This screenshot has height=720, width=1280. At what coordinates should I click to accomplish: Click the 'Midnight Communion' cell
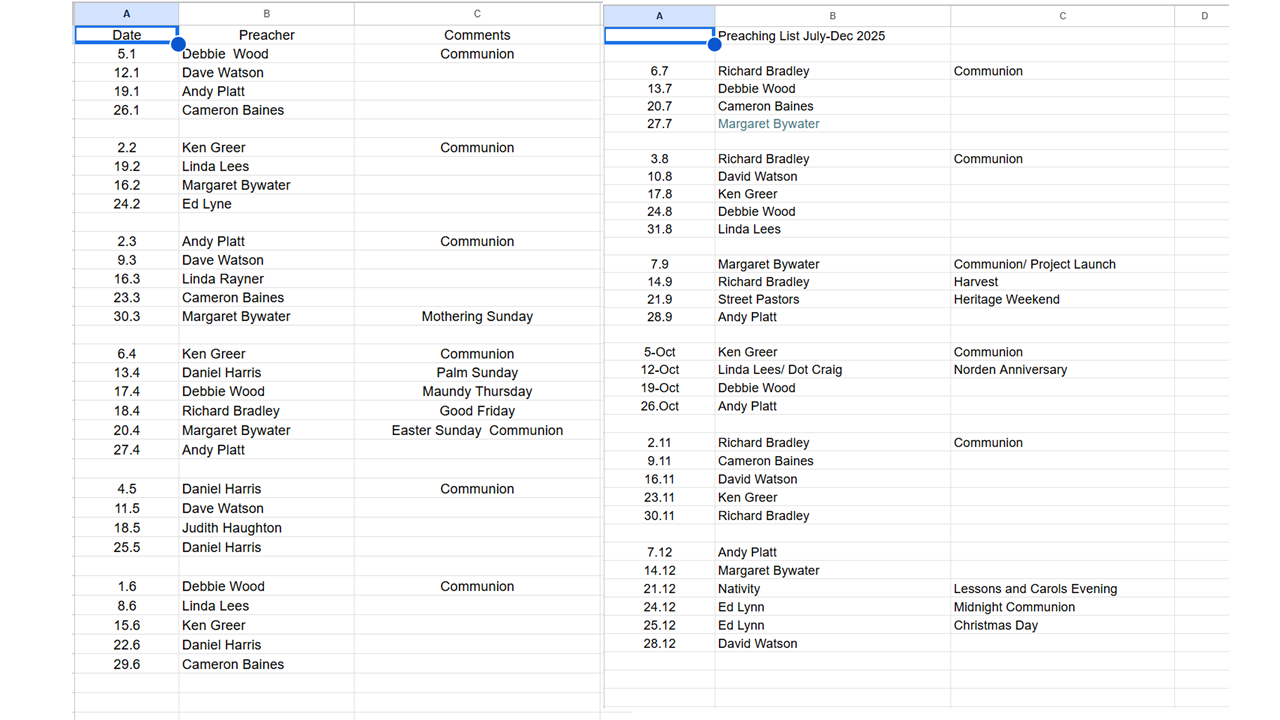1062,607
